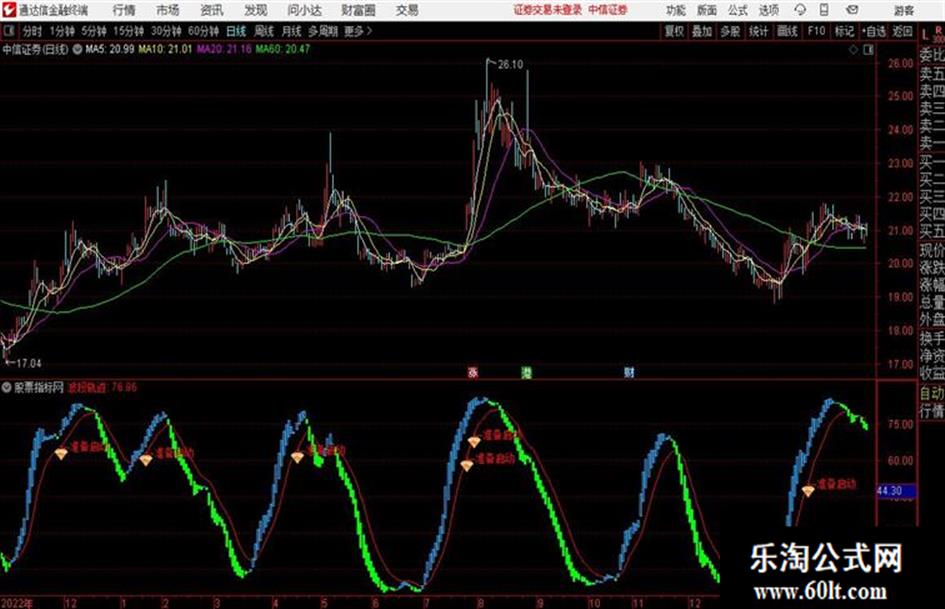Expand the 更多 periods dropdown
The height and width of the screenshot is (609, 945).
pyautogui.click(x=358, y=31)
